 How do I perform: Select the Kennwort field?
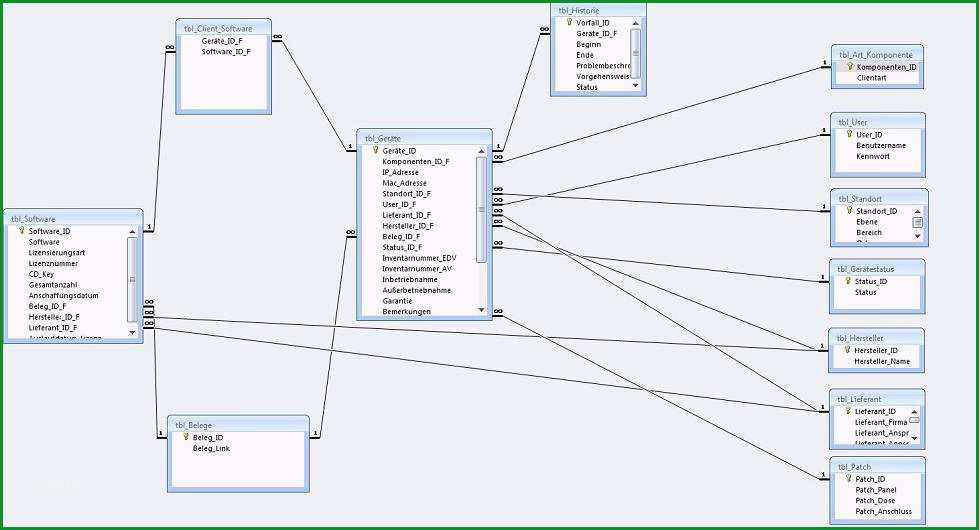873,156
